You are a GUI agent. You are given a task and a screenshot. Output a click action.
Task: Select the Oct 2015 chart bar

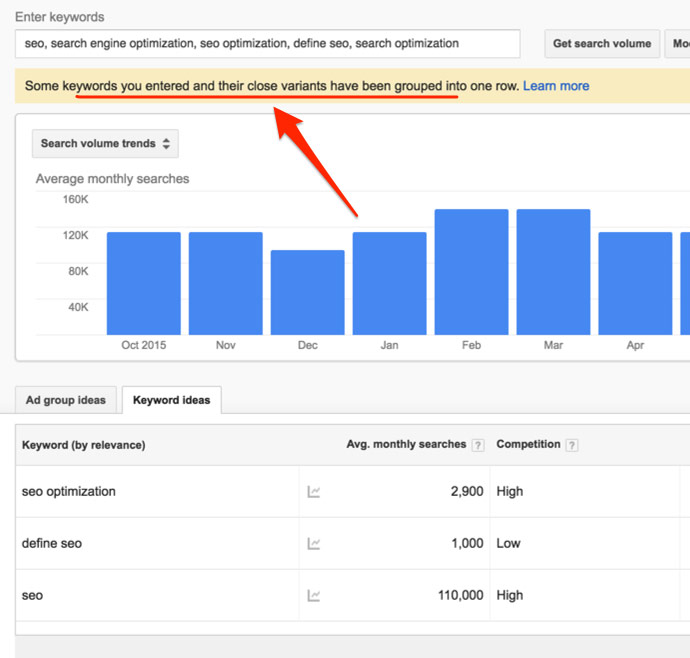coord(144,283)
